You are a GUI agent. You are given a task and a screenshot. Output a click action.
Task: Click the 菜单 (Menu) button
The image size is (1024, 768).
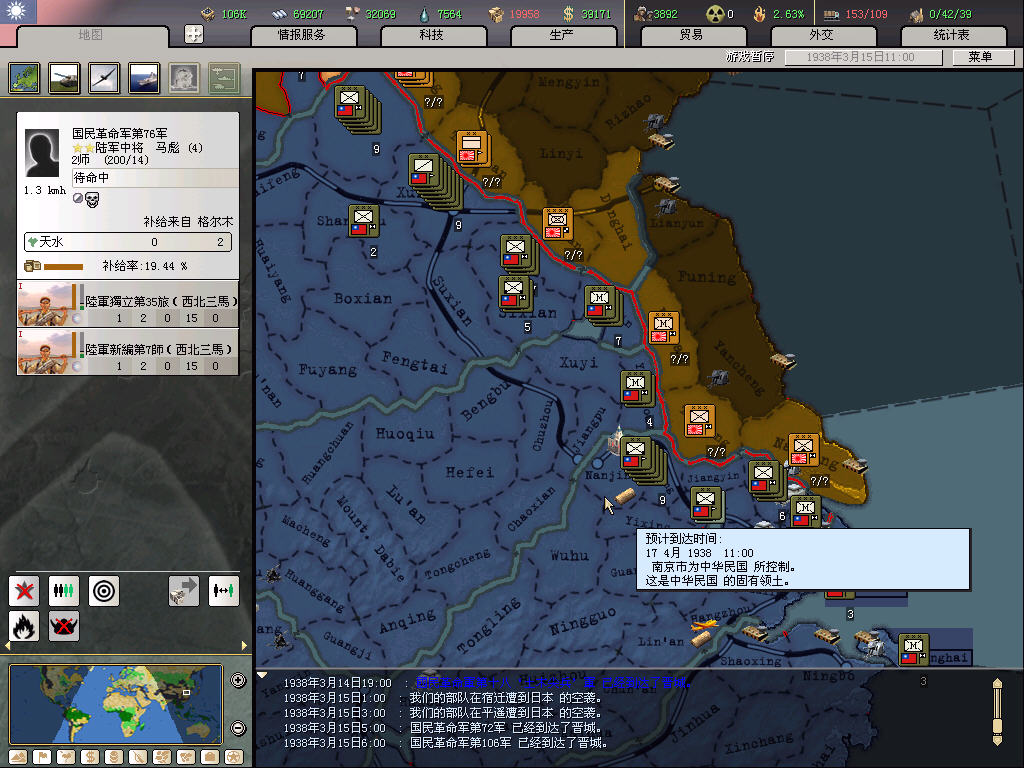(979, 57)
